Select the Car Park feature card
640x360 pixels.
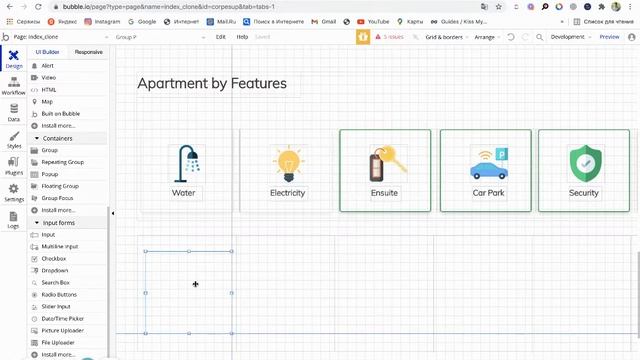click(486, 171)
